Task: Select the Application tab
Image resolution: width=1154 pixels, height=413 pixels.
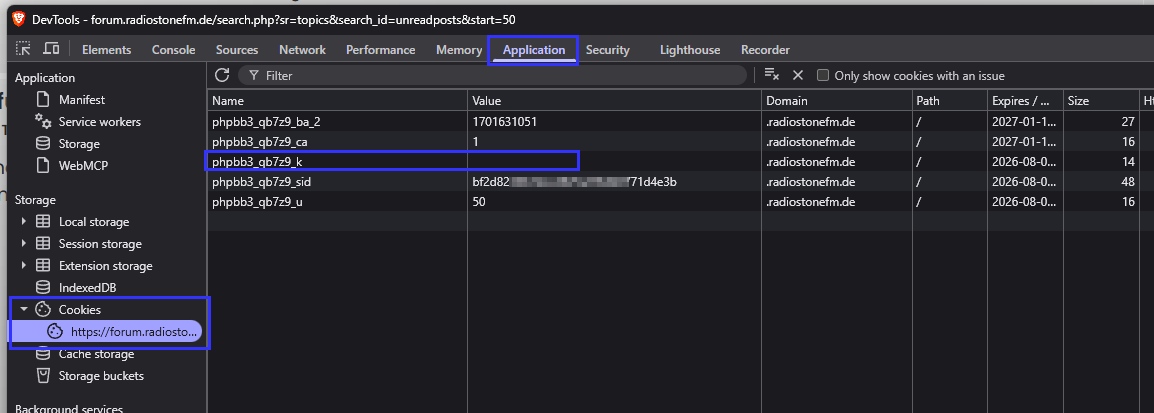Action: (534, 49)
